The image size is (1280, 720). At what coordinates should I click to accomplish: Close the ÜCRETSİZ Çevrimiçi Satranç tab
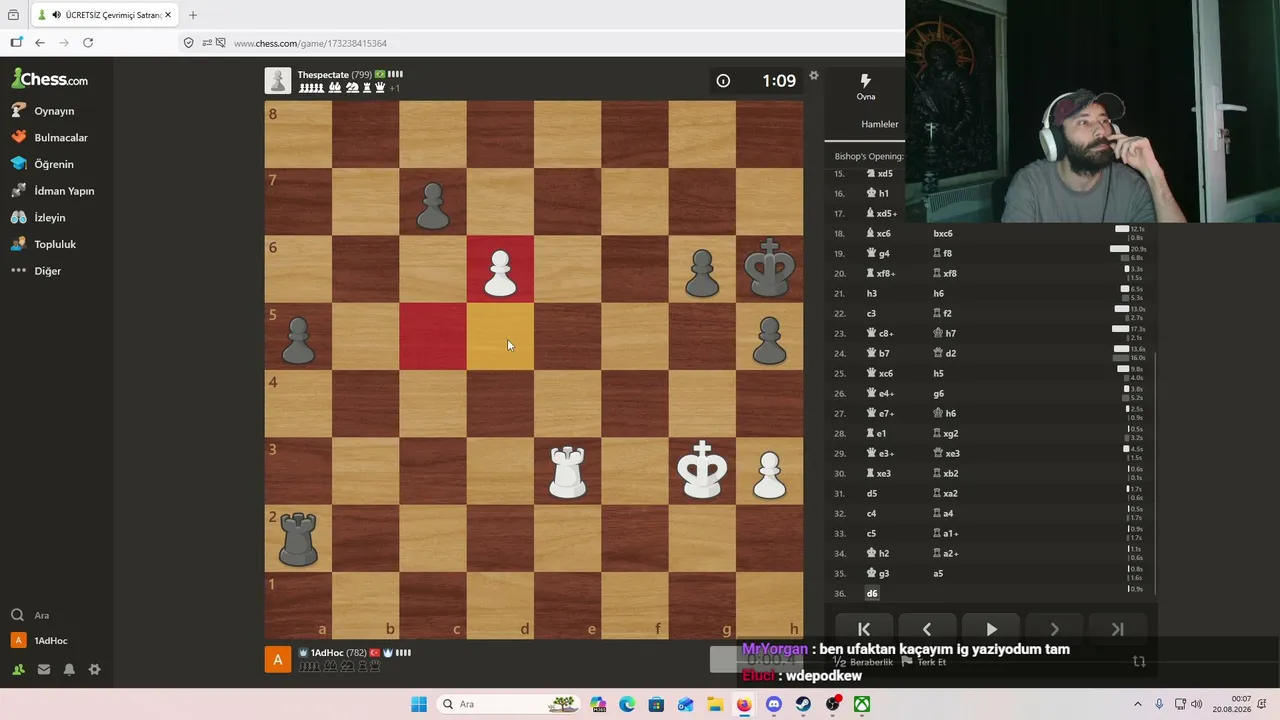(x=168, y=15)
